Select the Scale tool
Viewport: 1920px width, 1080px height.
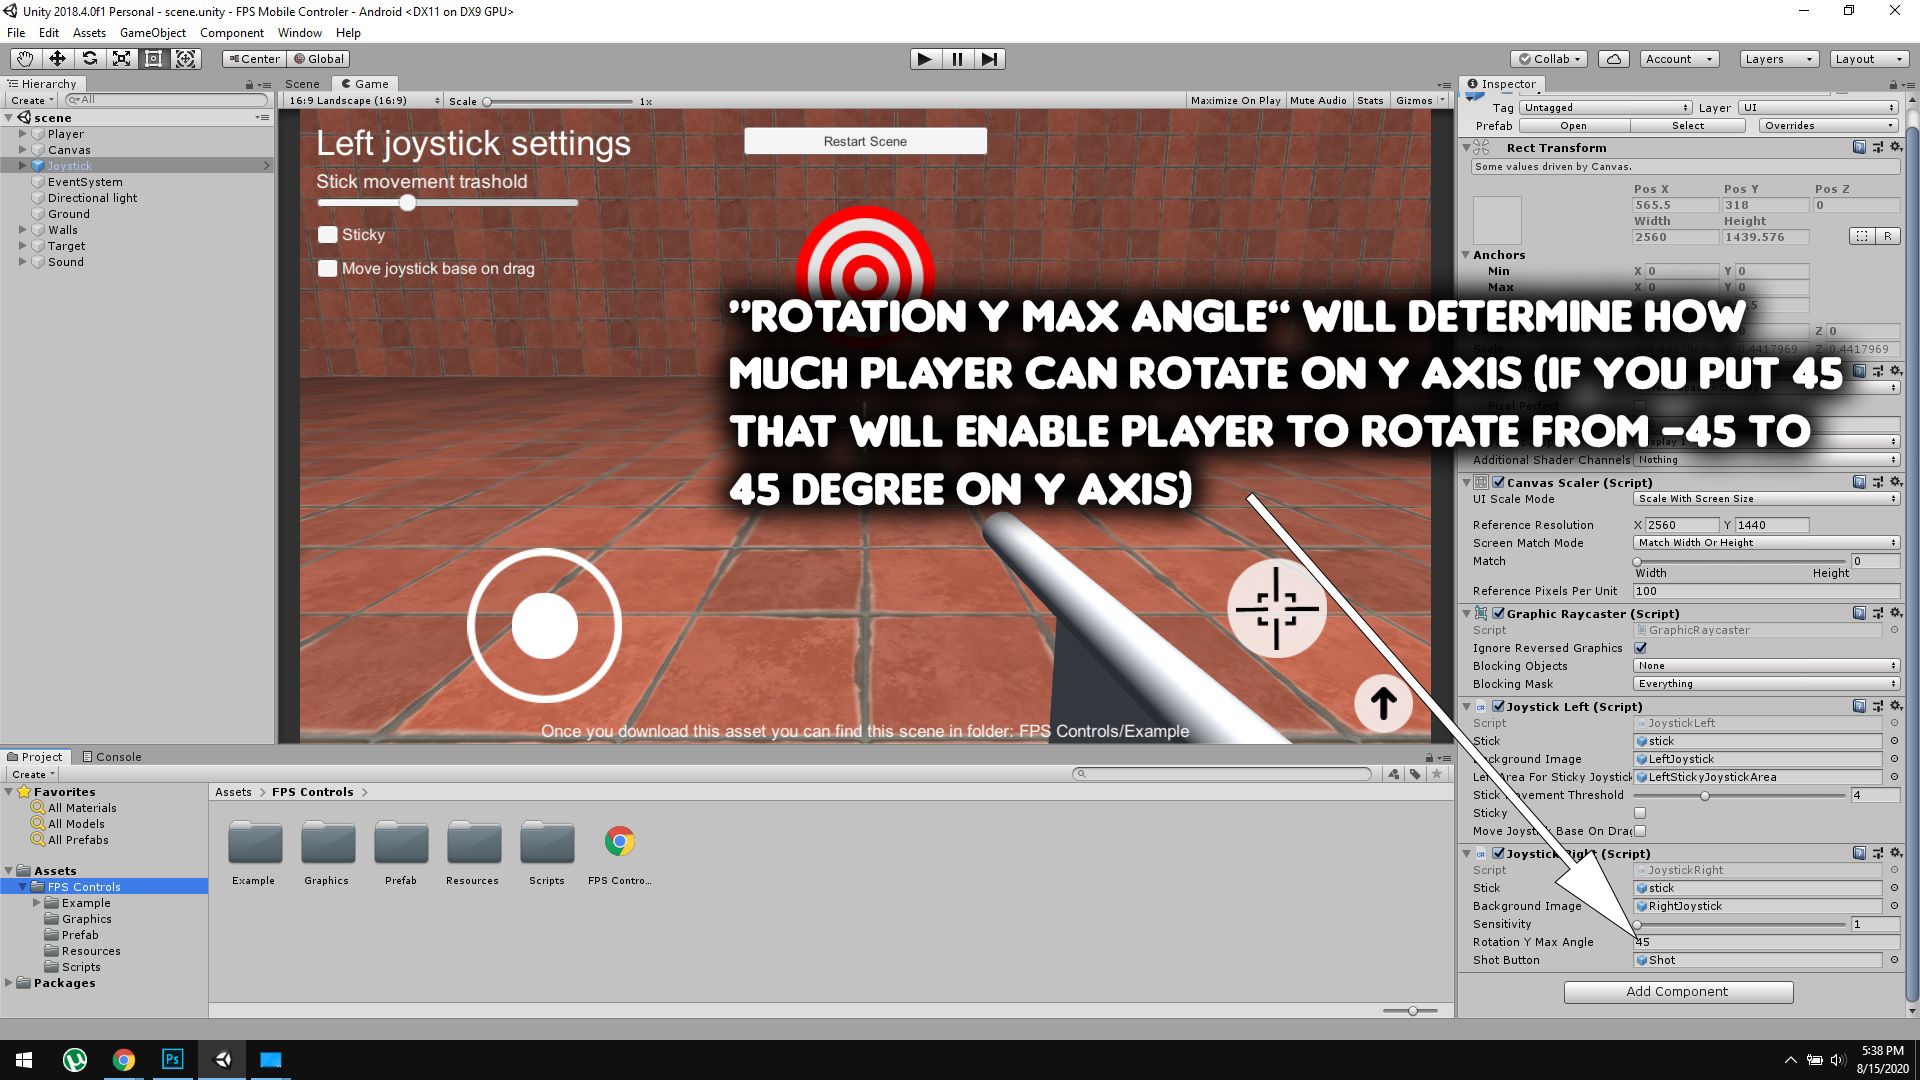(x=121, y=59)
